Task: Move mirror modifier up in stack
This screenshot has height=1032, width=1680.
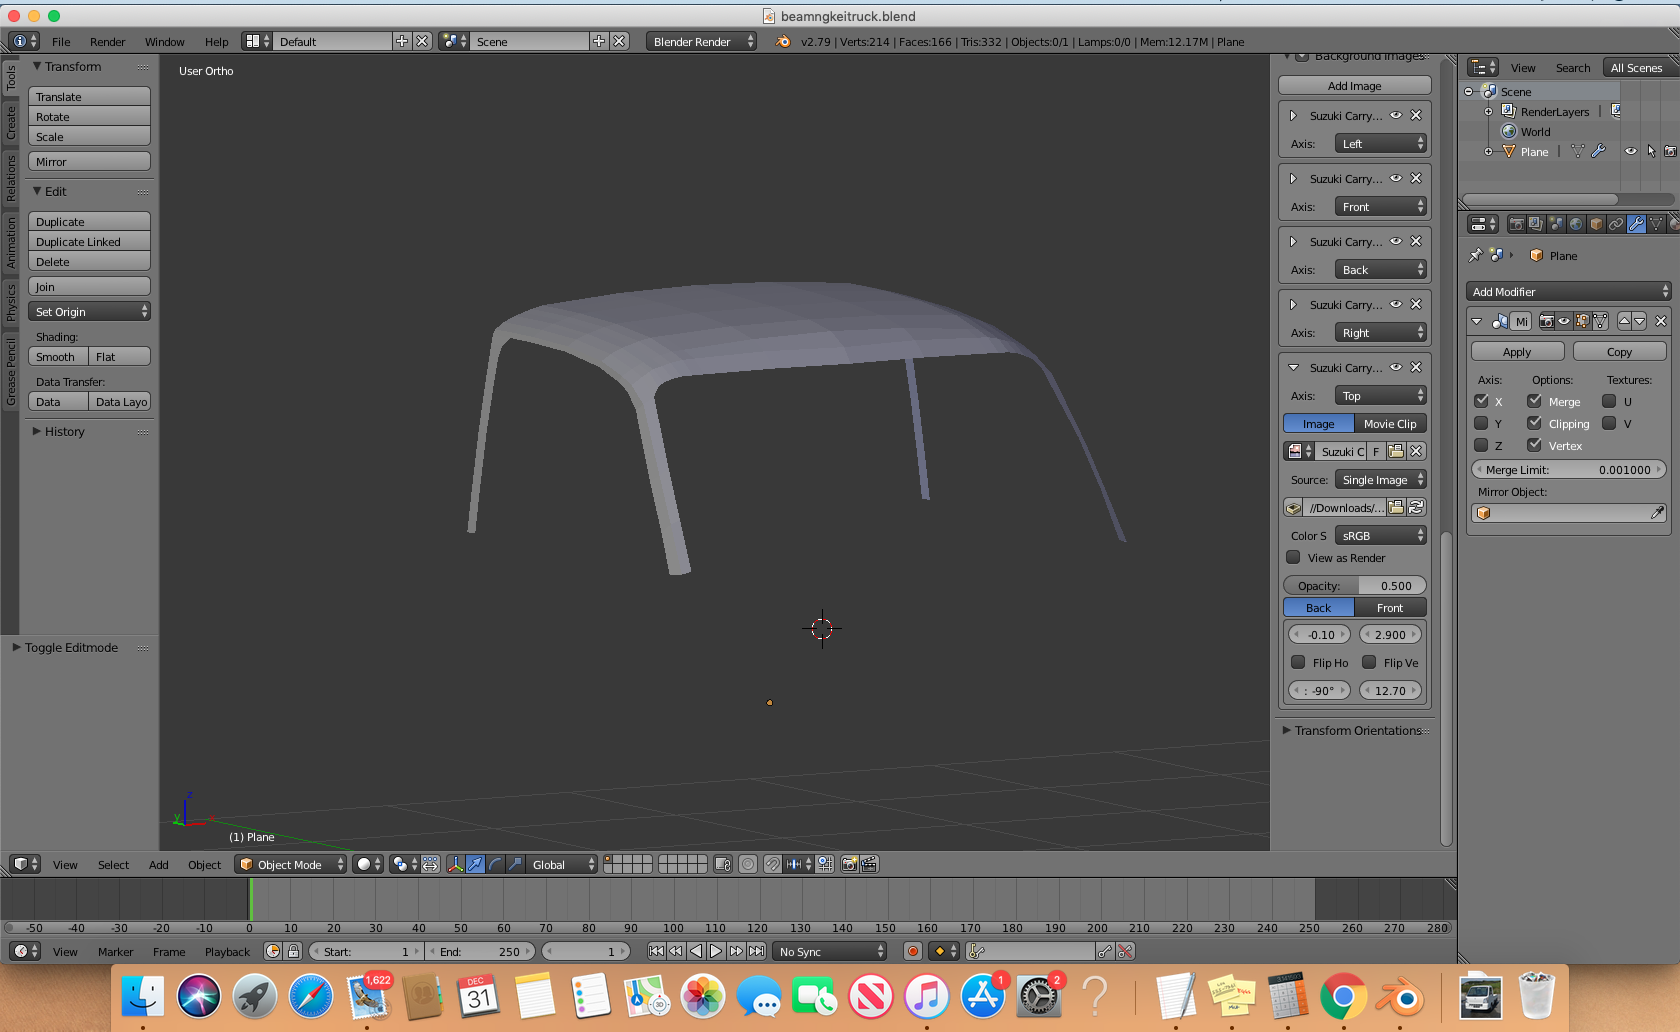Action: pyautogui.click(x=1624, y=321)
